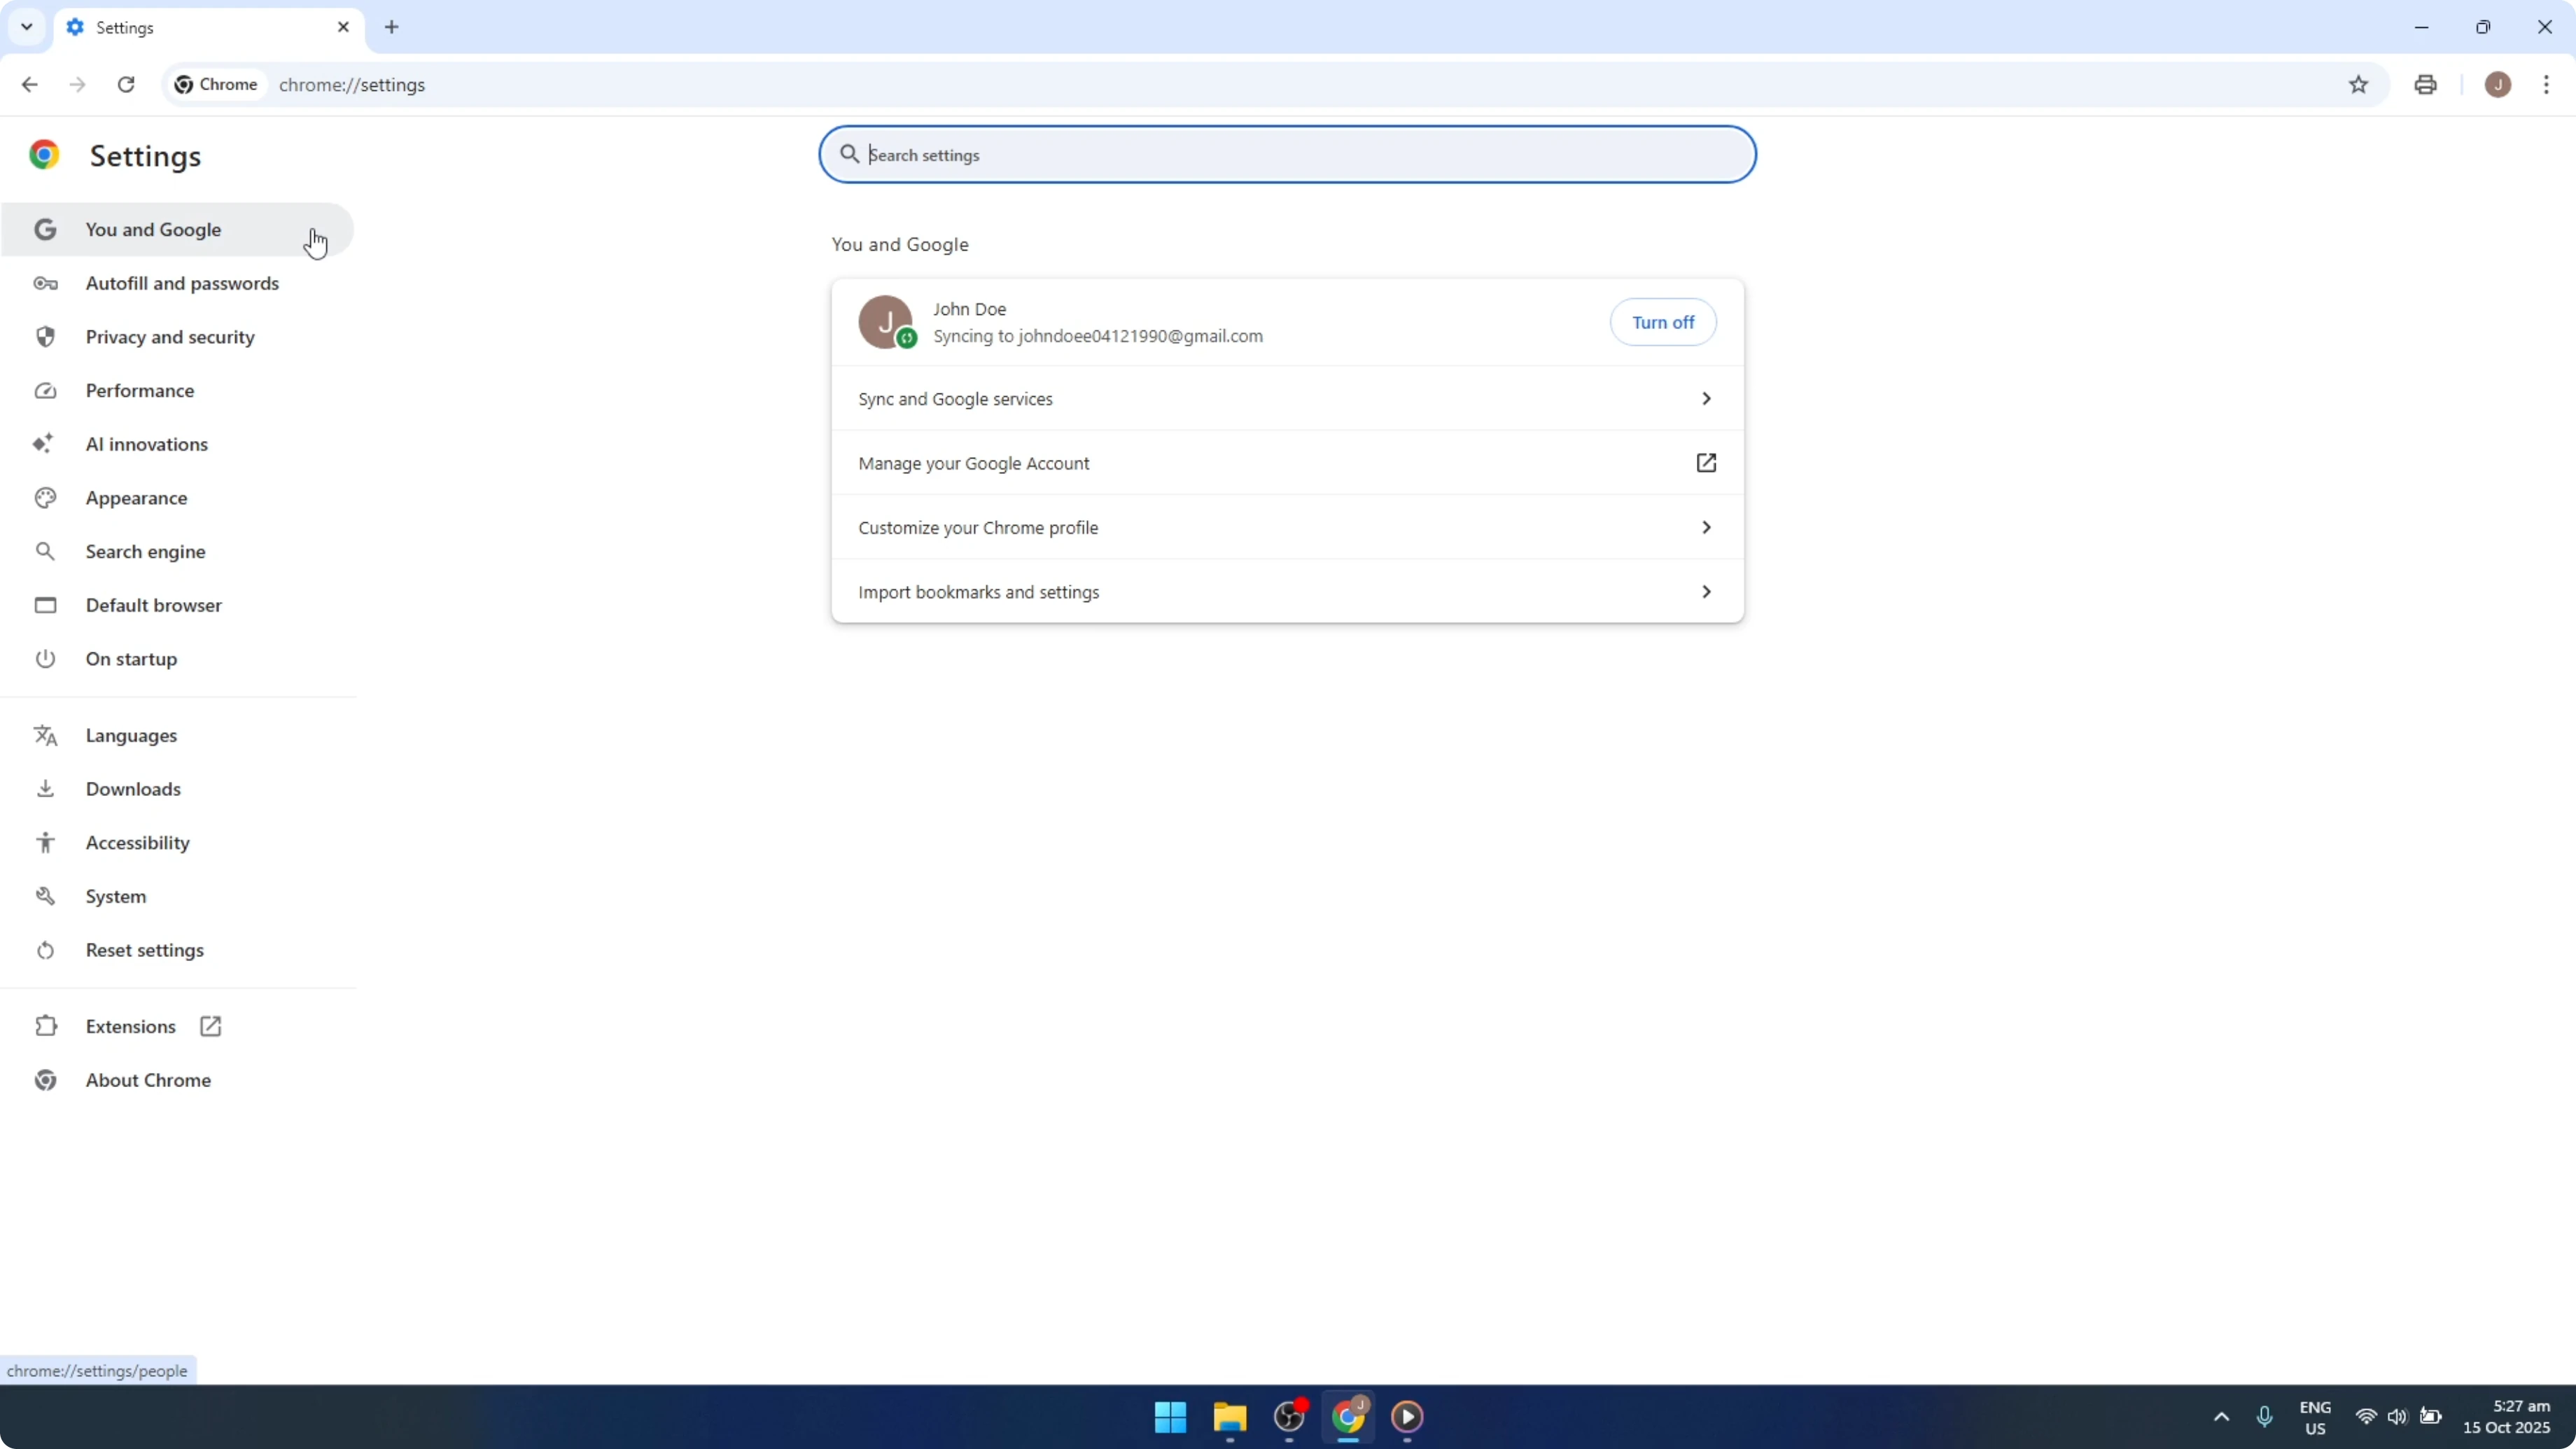Image resolution: width=2576 pixels, height=1449 pixels.
Task: Click the Turn off sync button
Action: click(x=1662, y=321)
